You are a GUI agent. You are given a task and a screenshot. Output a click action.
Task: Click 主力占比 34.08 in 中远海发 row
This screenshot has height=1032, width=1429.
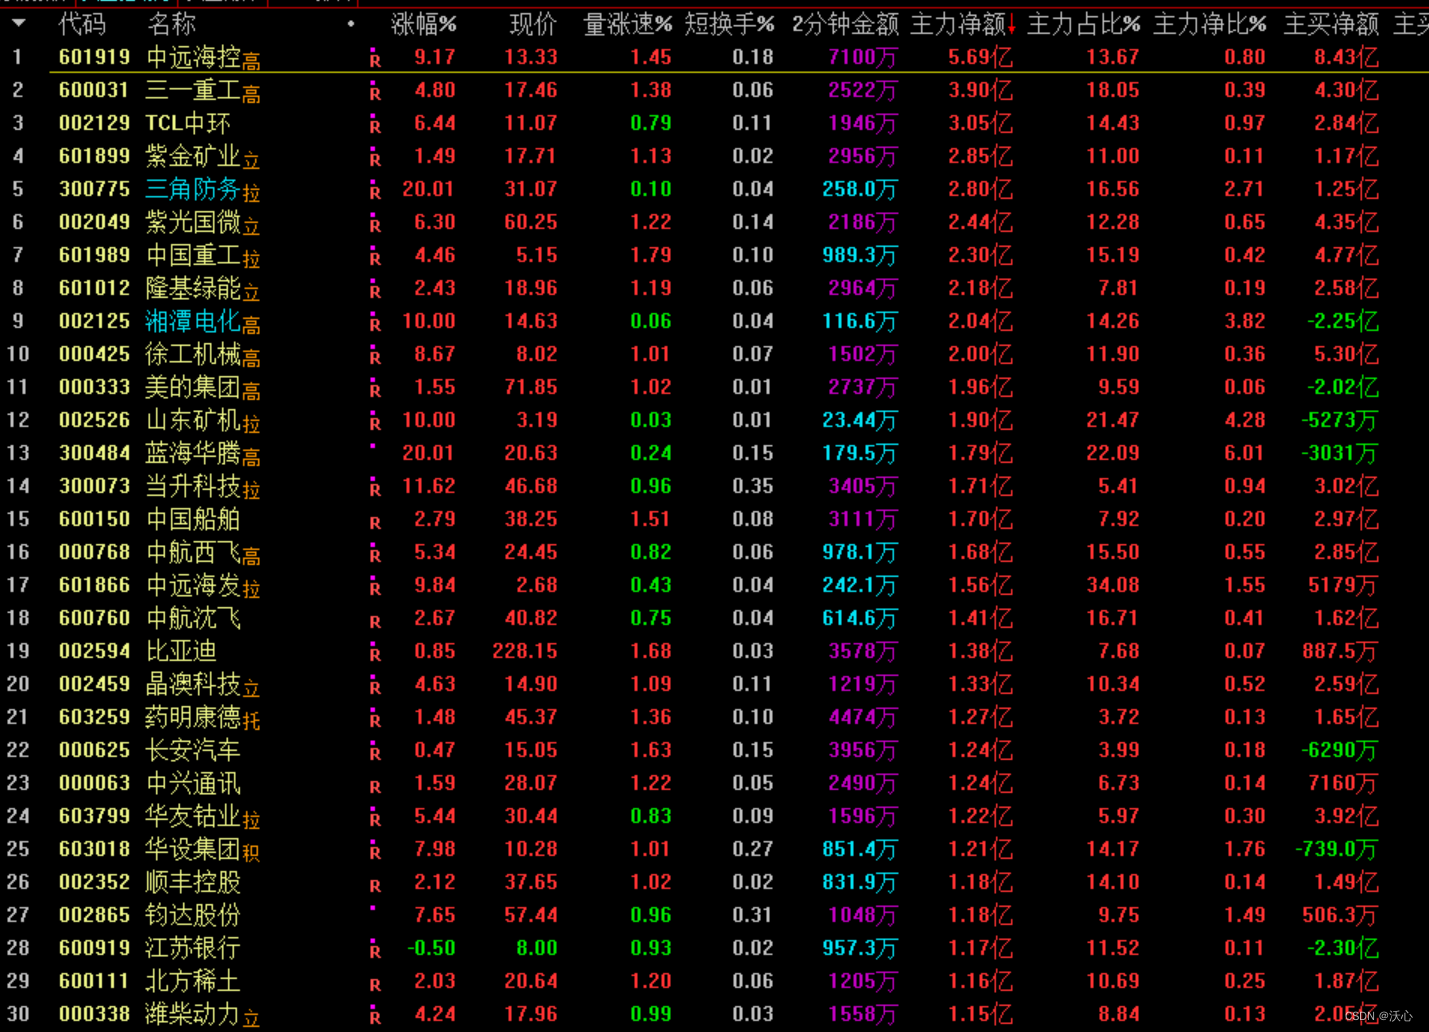coord(1113,586)
